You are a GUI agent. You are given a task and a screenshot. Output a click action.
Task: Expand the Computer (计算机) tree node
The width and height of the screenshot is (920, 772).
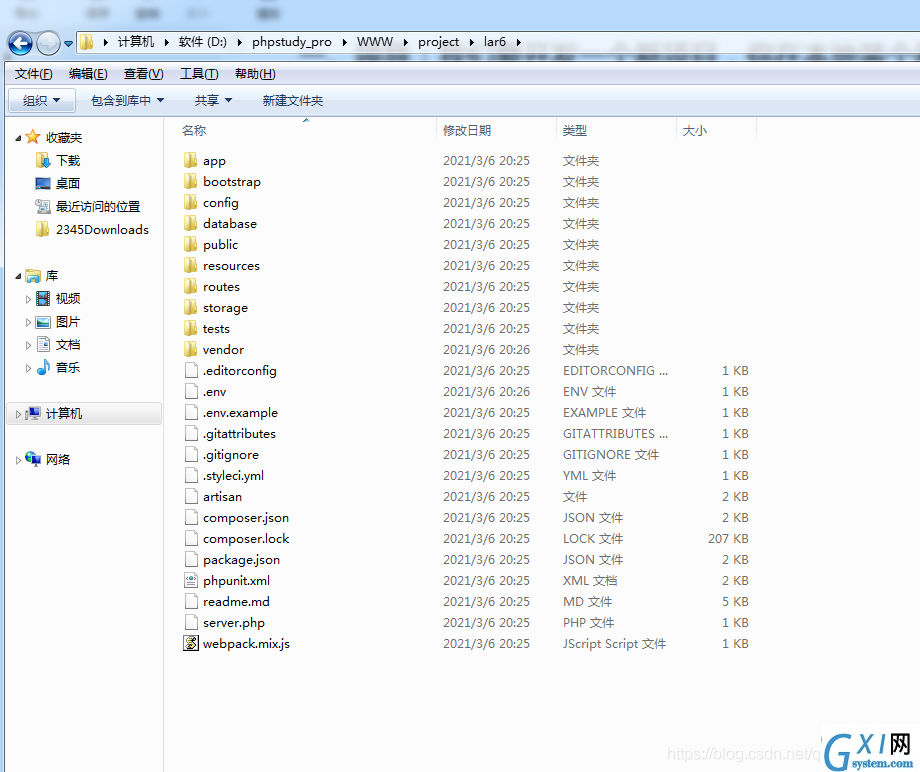[x=18, y=414]
